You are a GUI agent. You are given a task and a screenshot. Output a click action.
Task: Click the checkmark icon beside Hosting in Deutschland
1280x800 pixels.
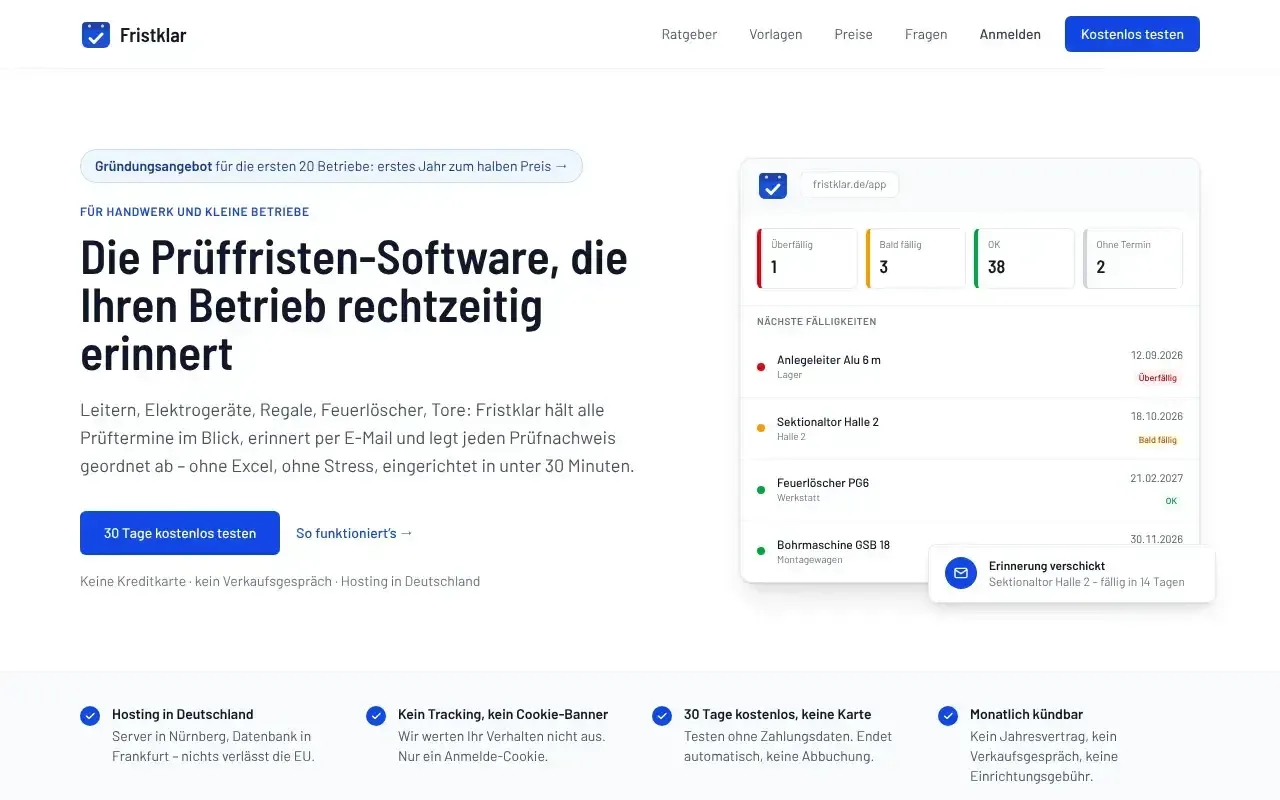90,716
